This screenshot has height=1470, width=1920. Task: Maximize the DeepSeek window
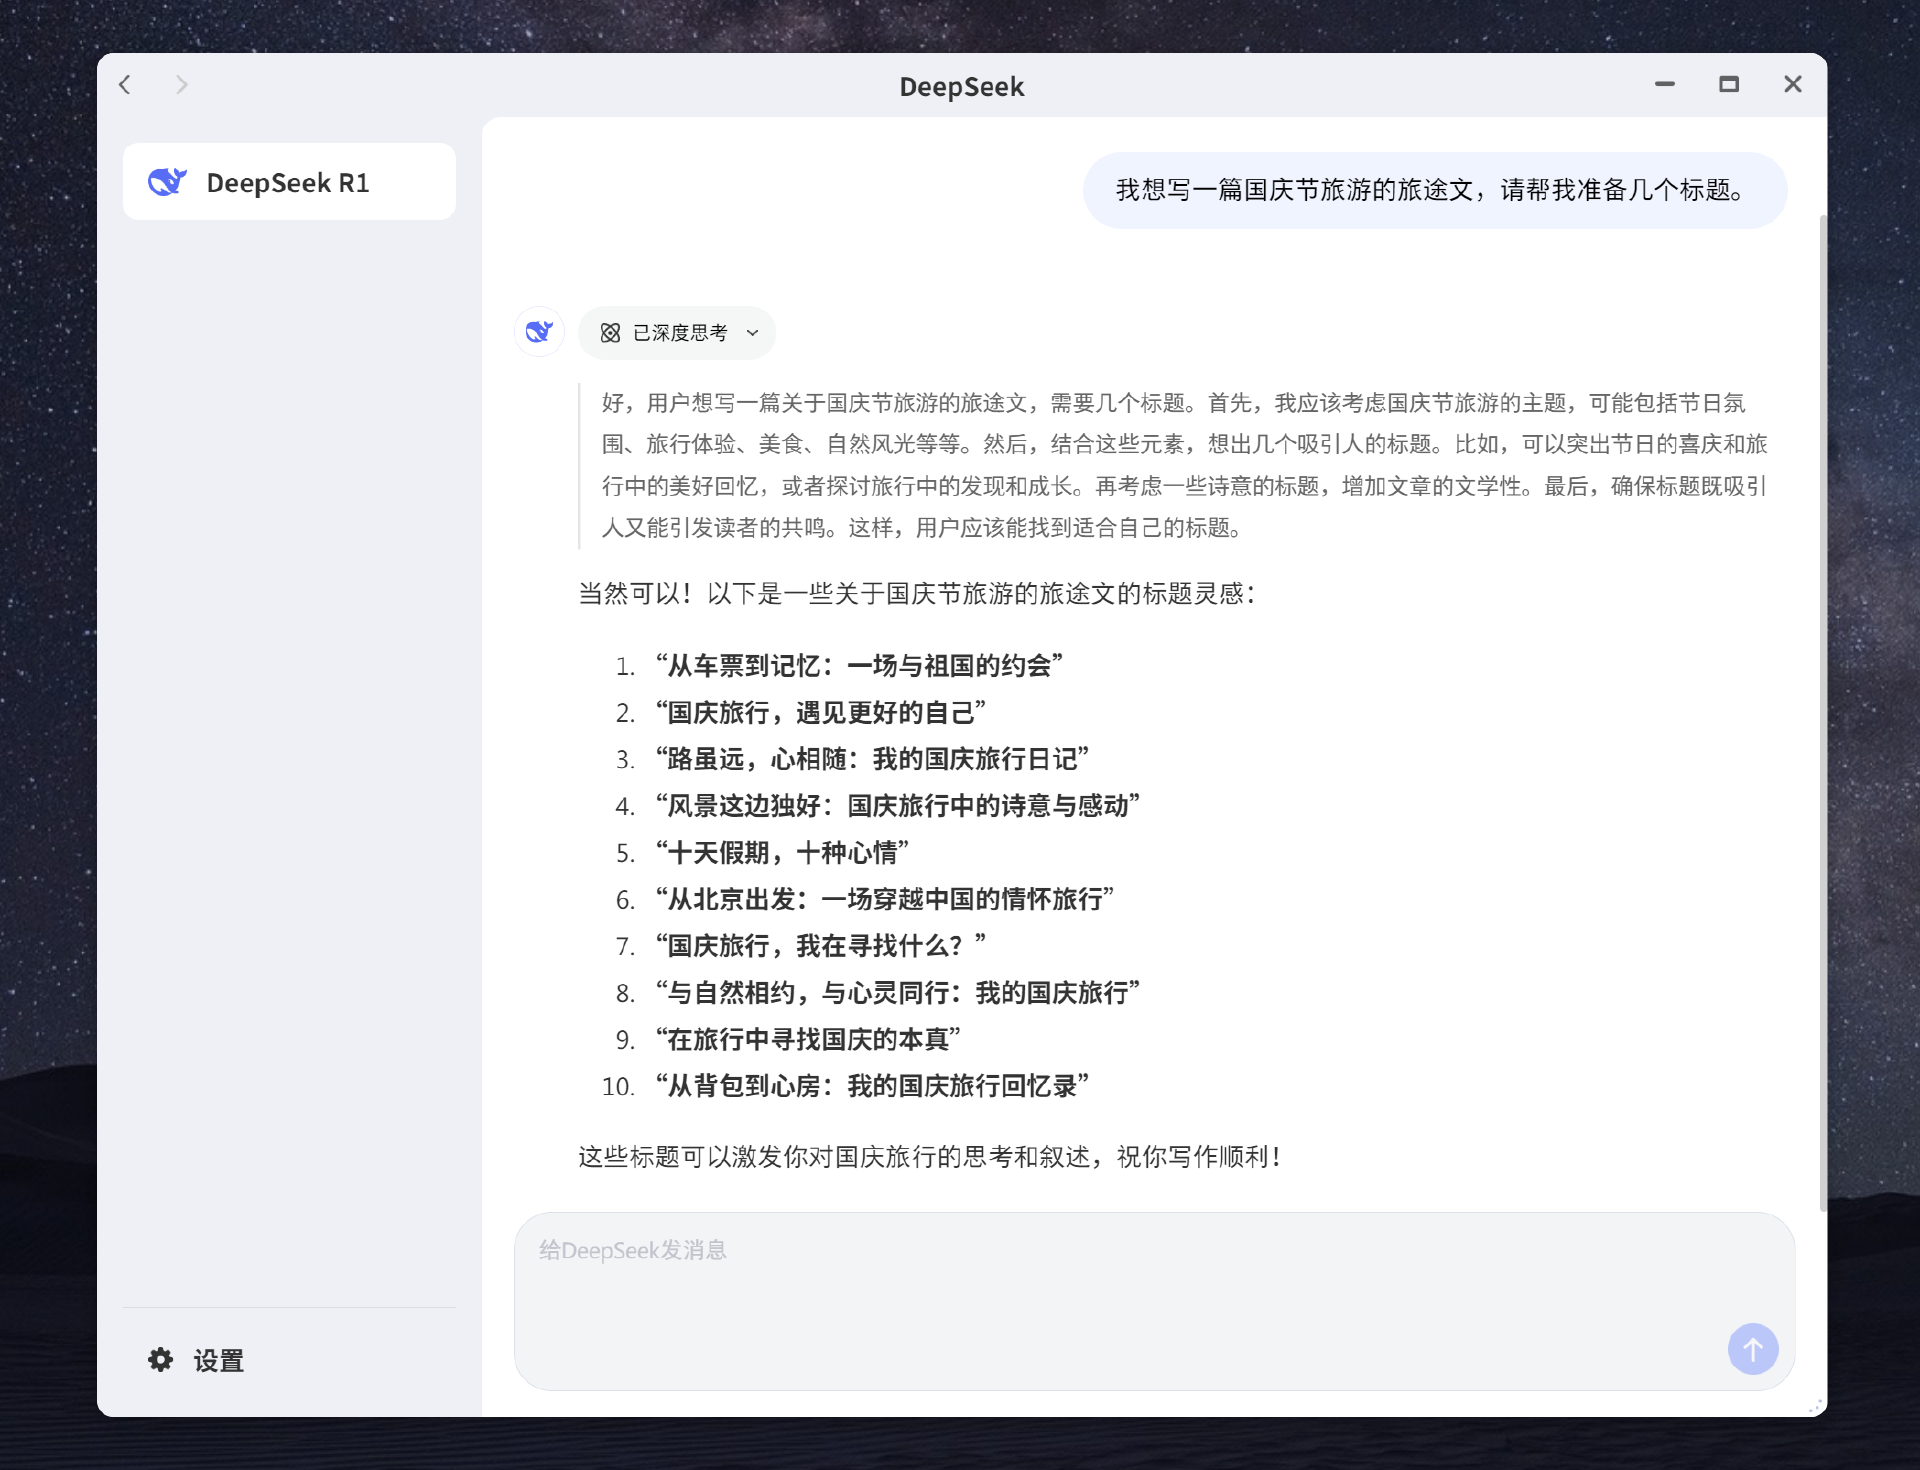(1728, 85)
